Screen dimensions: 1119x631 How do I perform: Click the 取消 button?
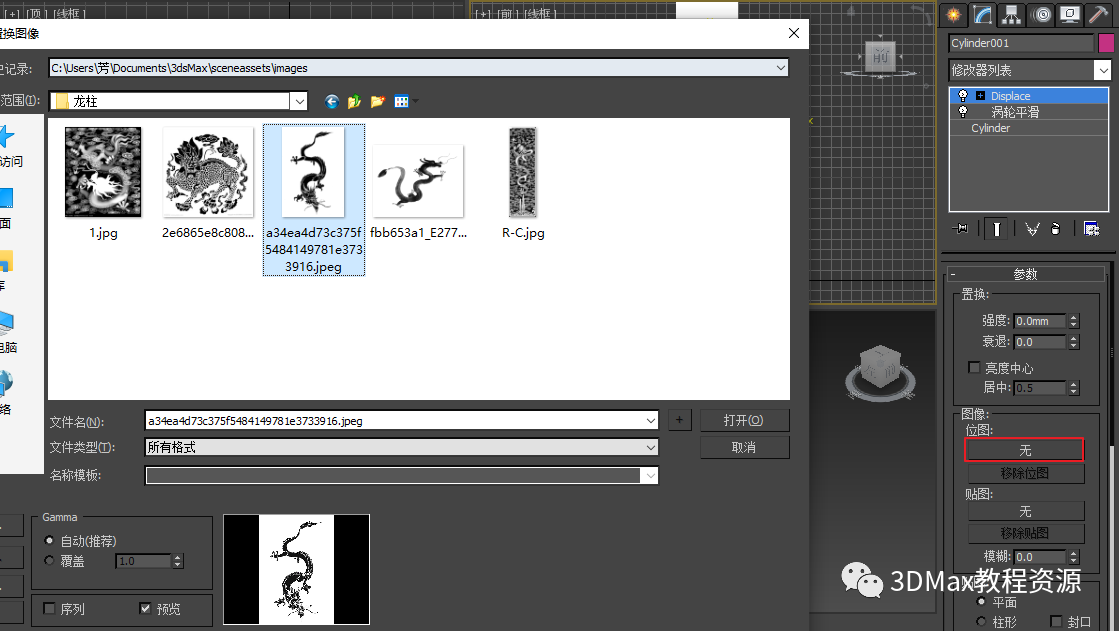coord(744,448)
